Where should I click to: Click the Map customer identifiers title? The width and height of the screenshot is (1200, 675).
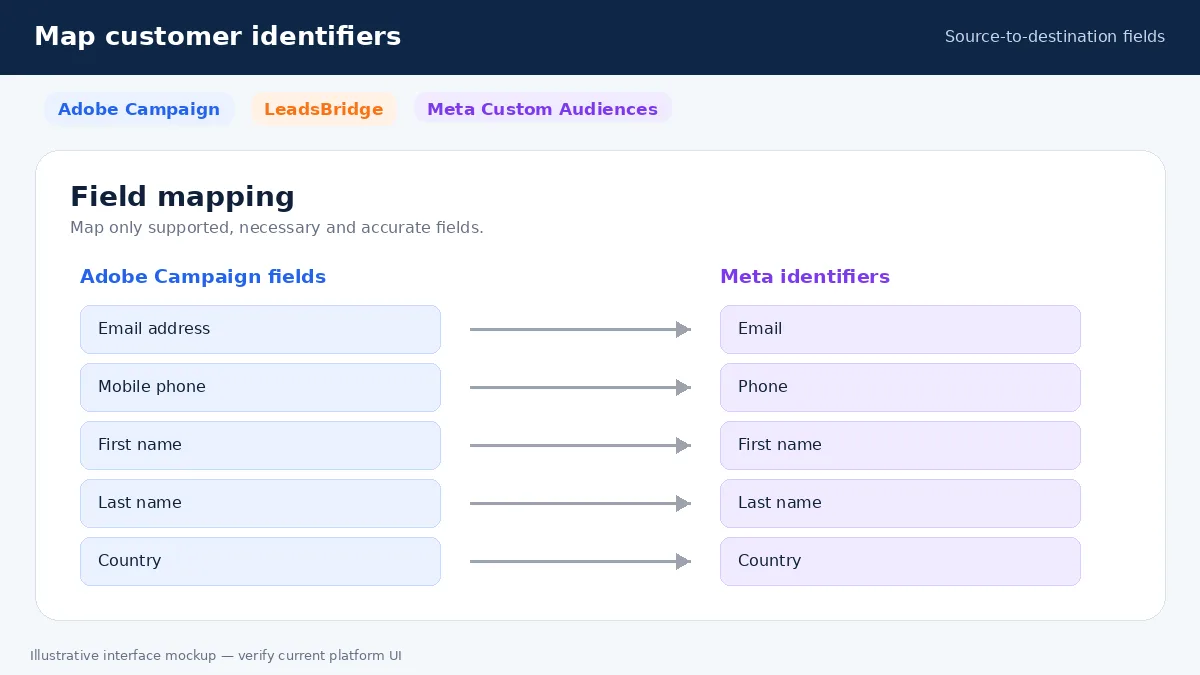click(217, 37)
